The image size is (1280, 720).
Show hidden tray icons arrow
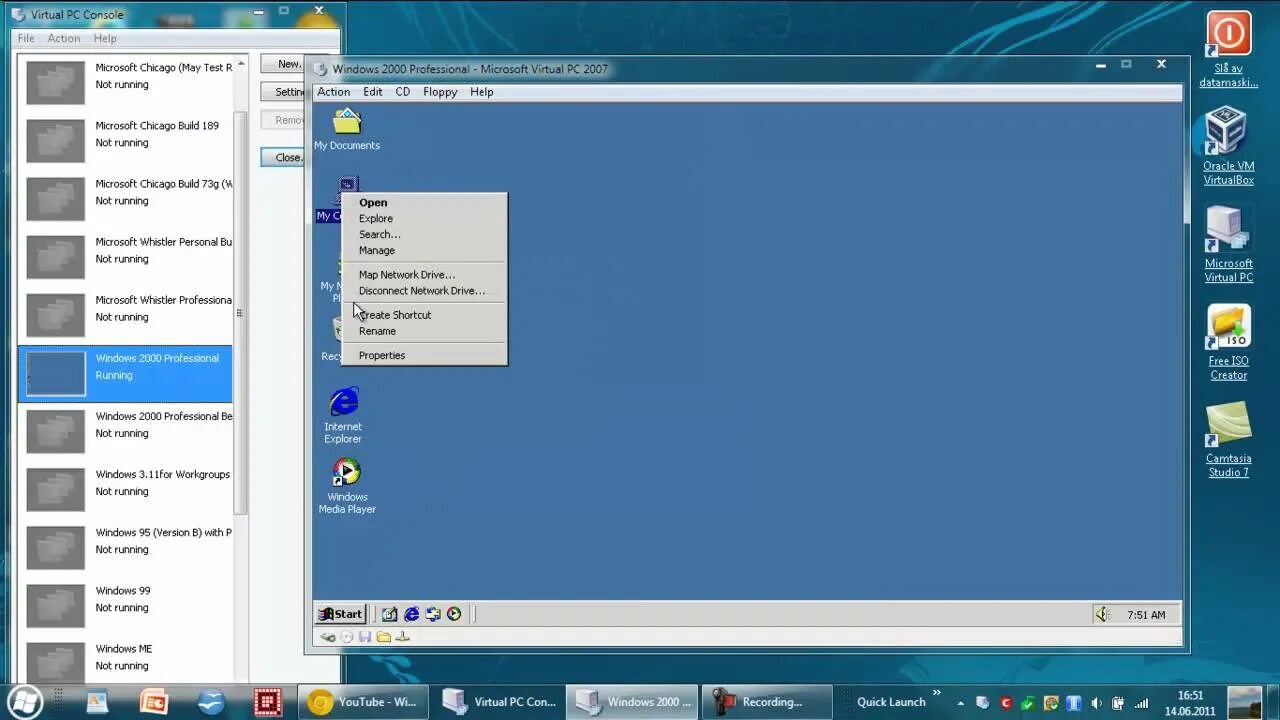(x=961, y=702)
